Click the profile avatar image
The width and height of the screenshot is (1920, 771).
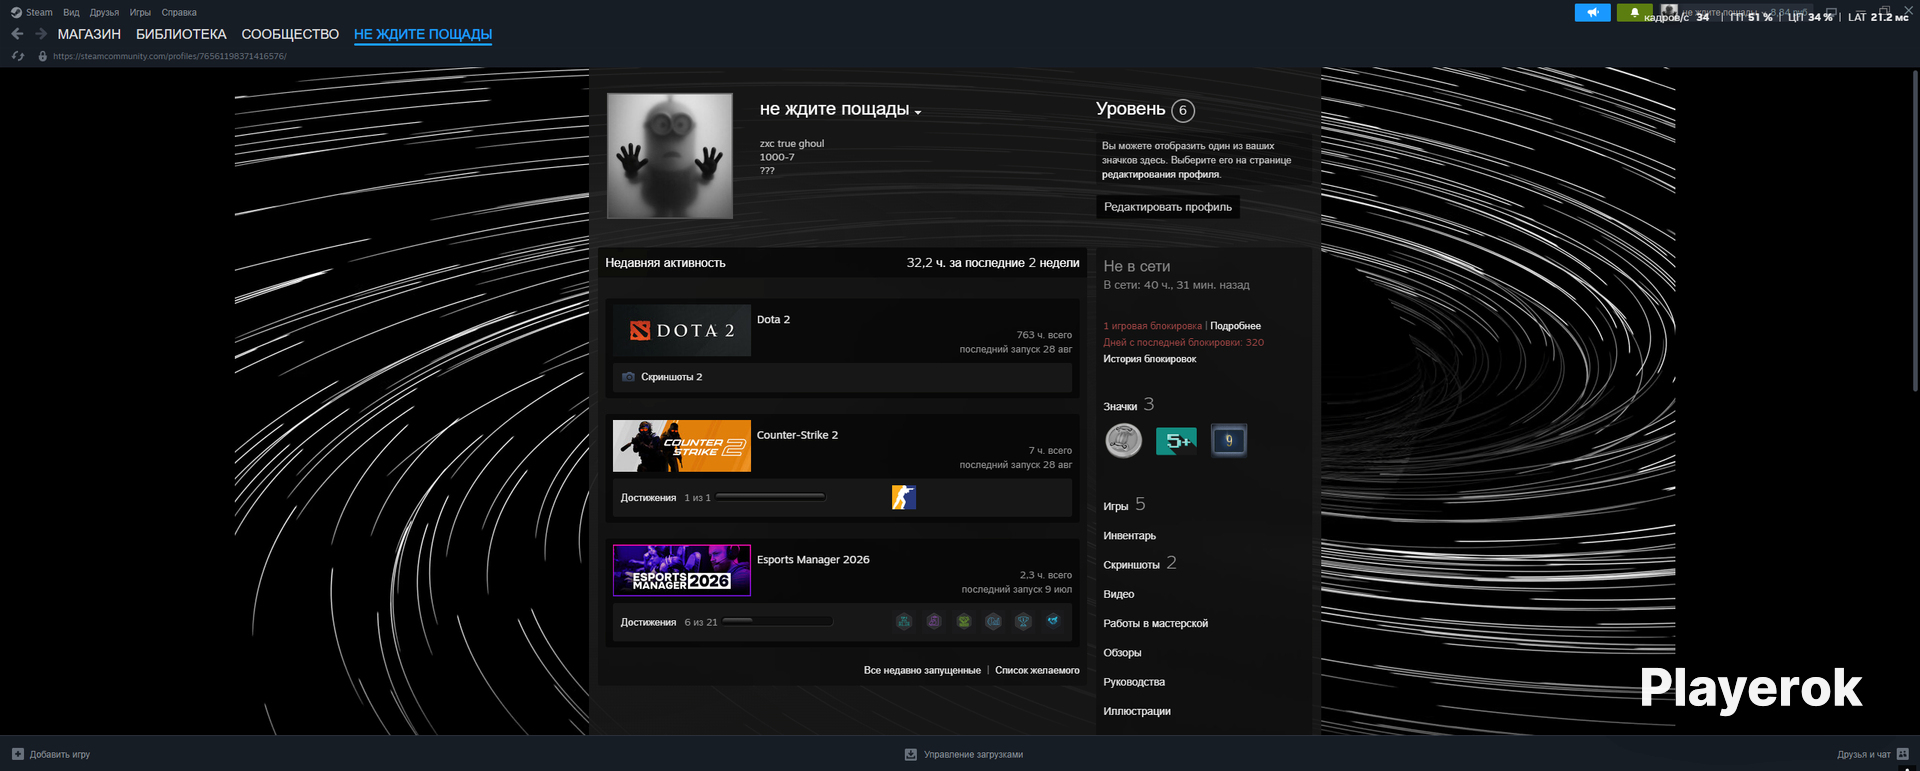click(670, 156)
